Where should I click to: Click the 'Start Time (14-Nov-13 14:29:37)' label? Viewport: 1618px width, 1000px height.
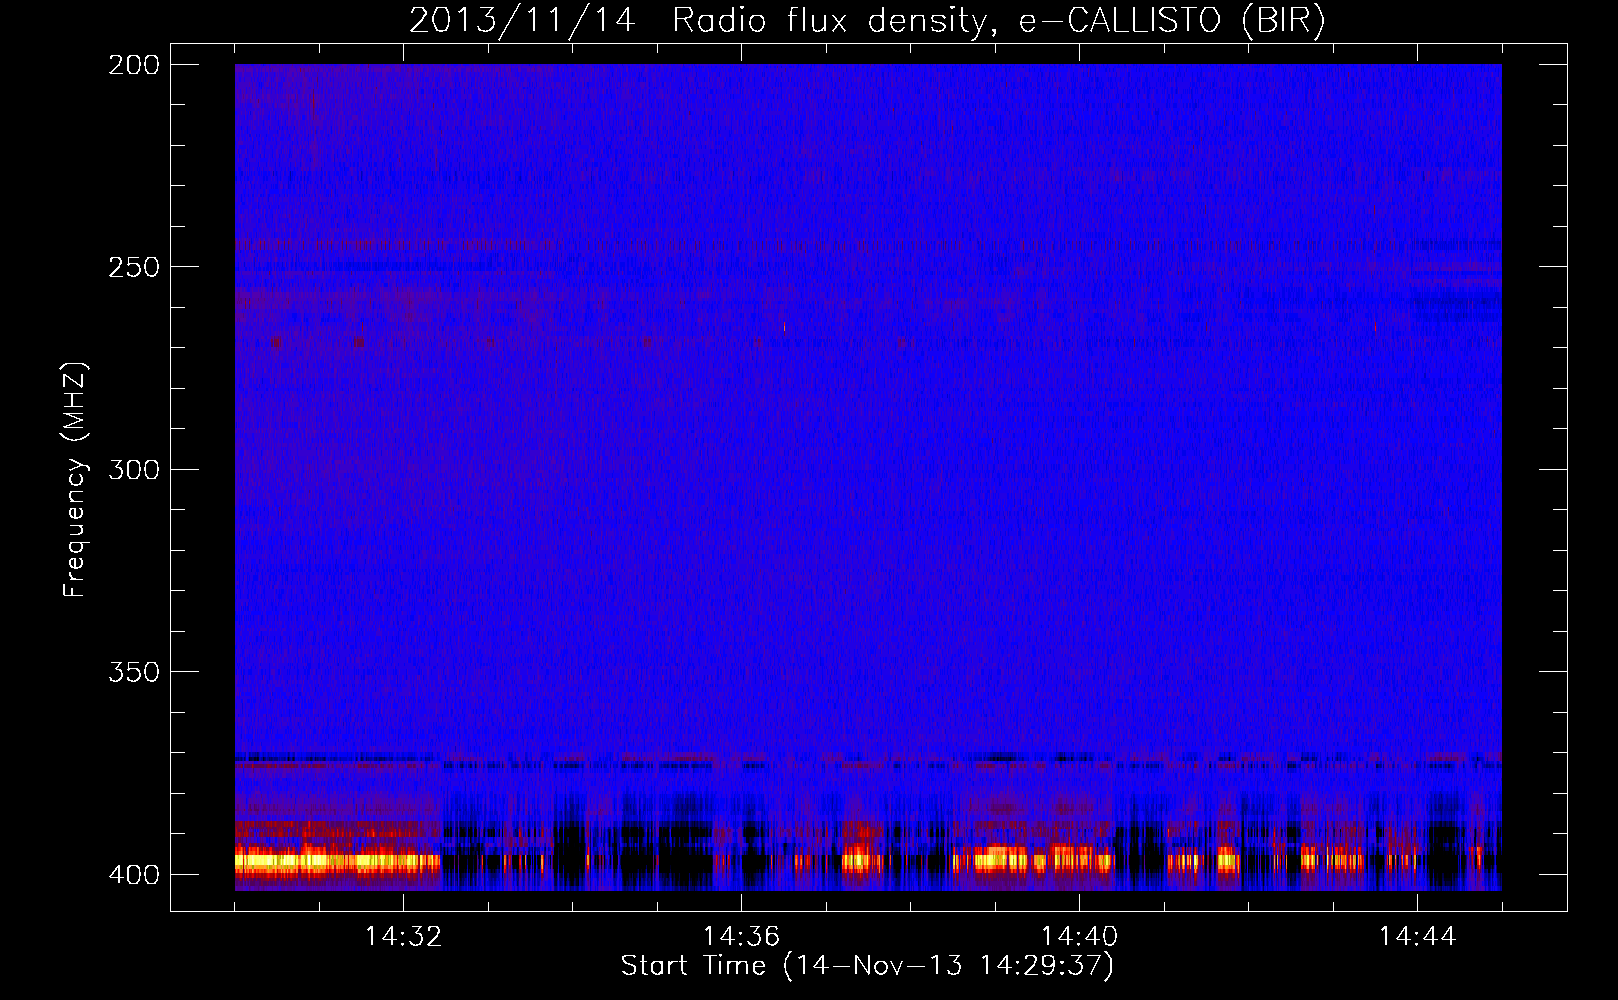(x=867, y=966)
